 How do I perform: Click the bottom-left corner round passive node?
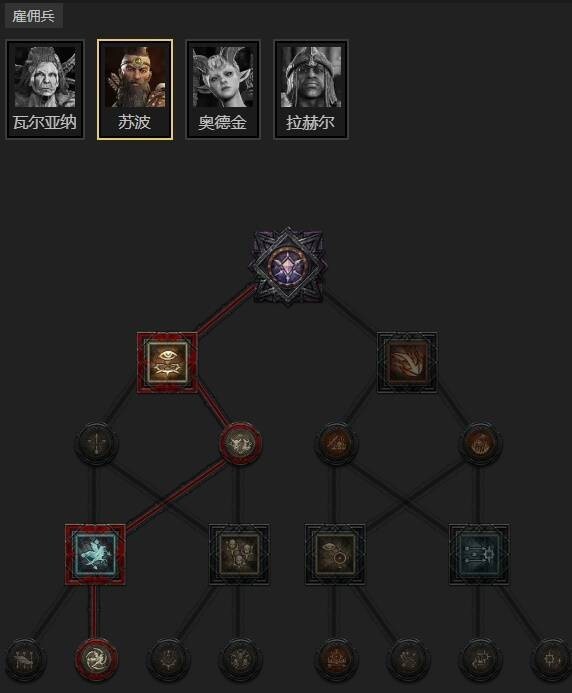24,659
